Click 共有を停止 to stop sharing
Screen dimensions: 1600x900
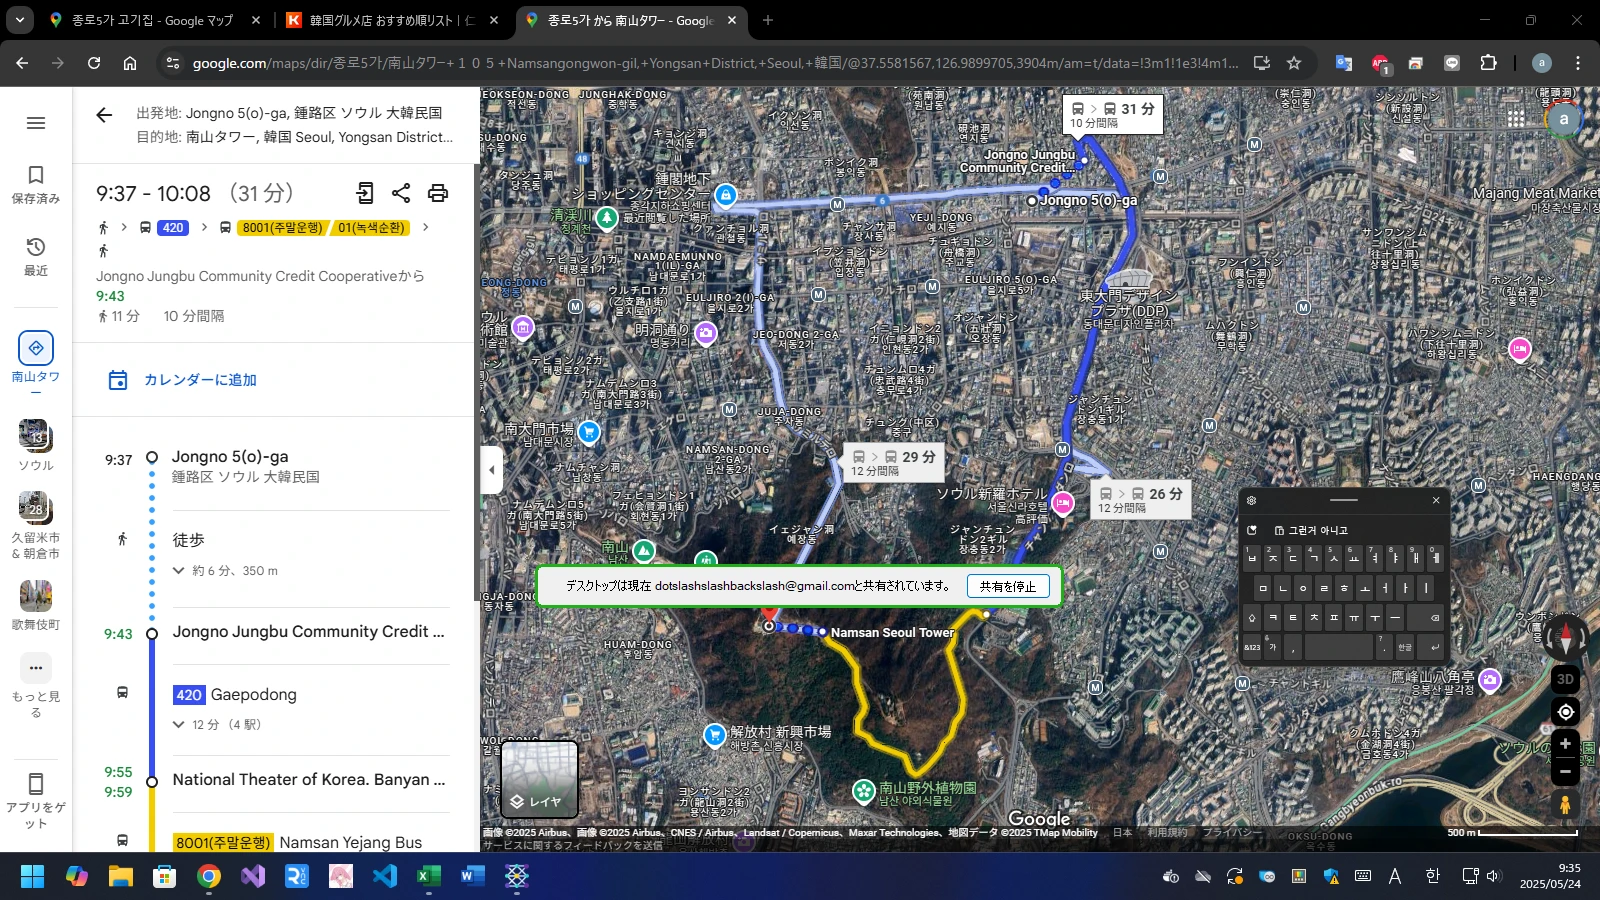tap(1008, 586)
